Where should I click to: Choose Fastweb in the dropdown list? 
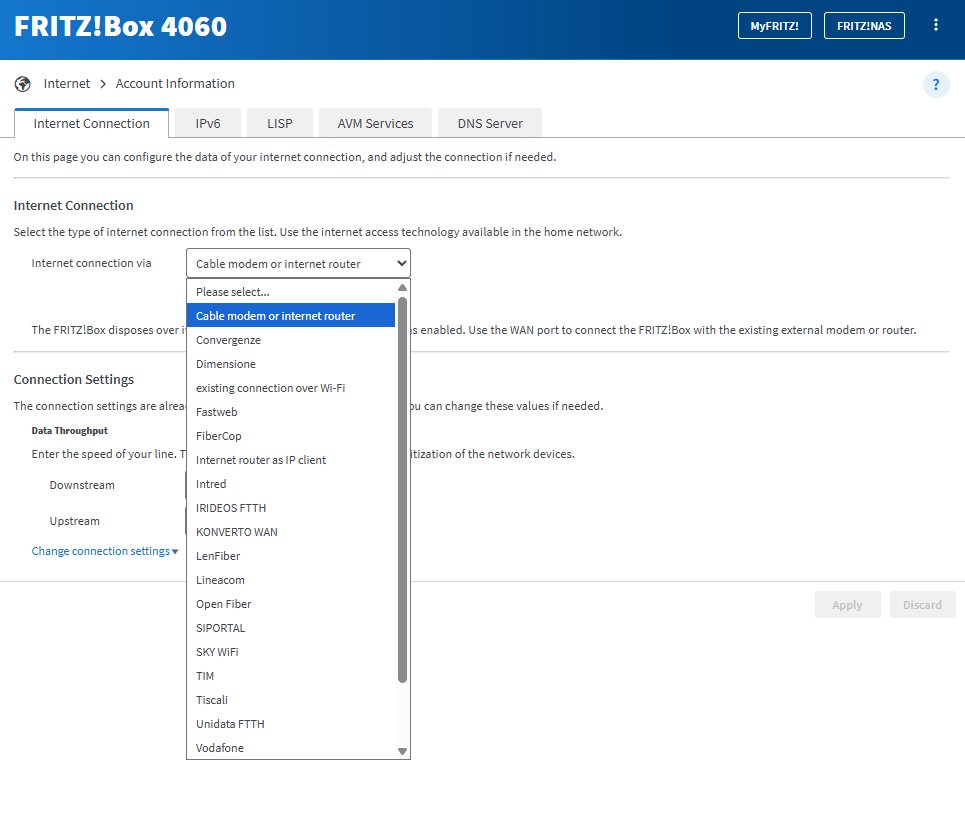click(x=217, y=412)
